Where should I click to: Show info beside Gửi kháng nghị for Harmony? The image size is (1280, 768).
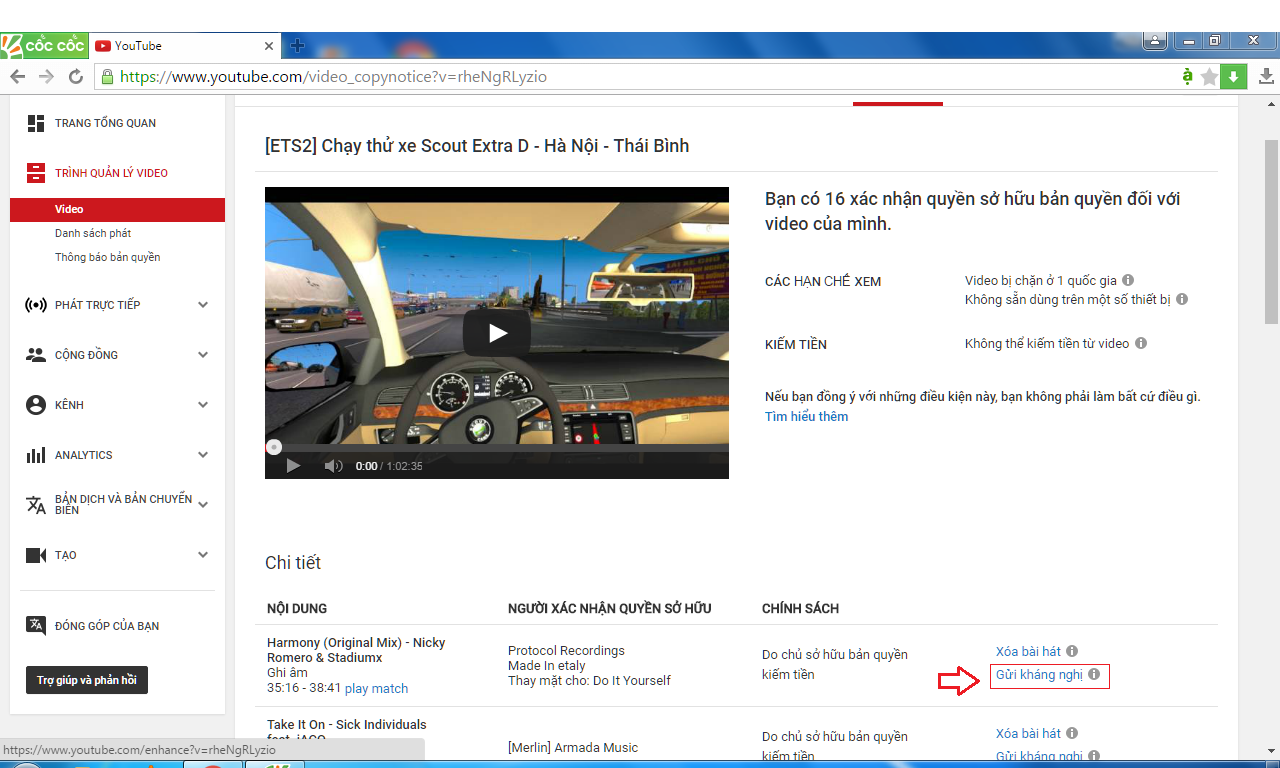tap(1094, 675)
